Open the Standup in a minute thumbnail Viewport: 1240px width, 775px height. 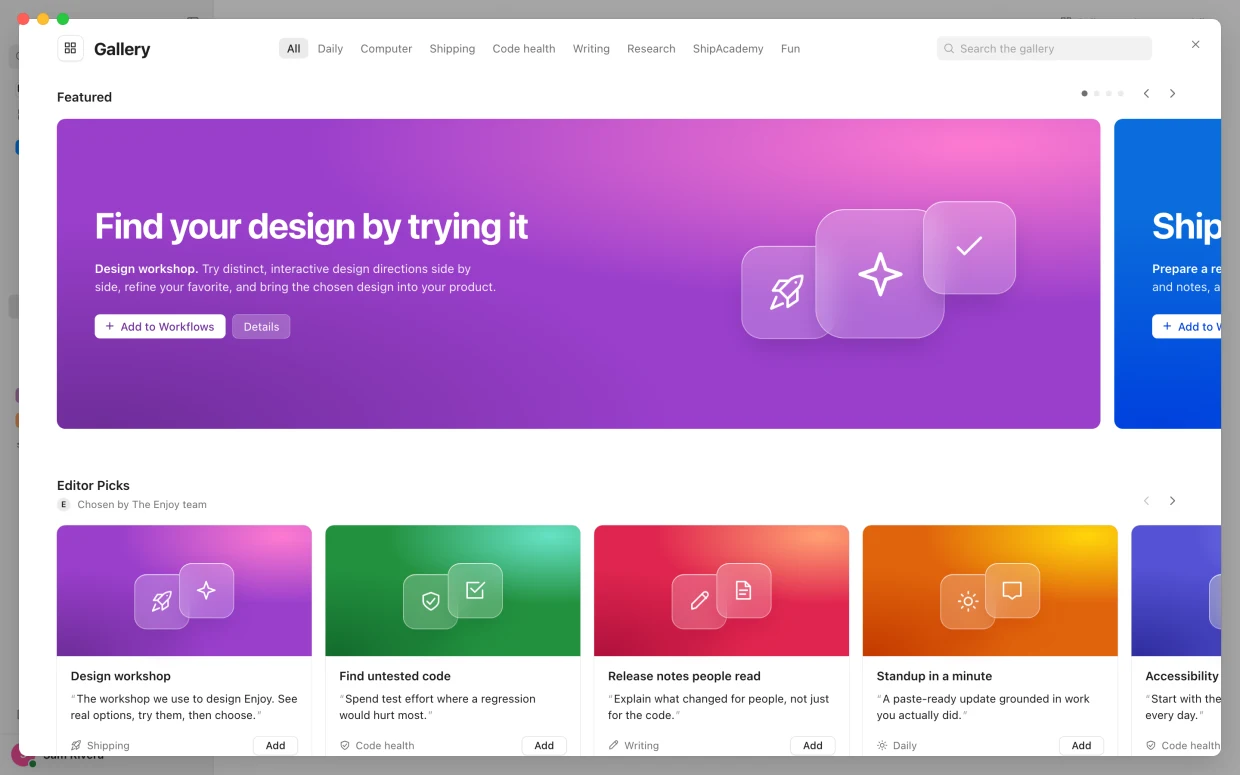coord(990,591)
